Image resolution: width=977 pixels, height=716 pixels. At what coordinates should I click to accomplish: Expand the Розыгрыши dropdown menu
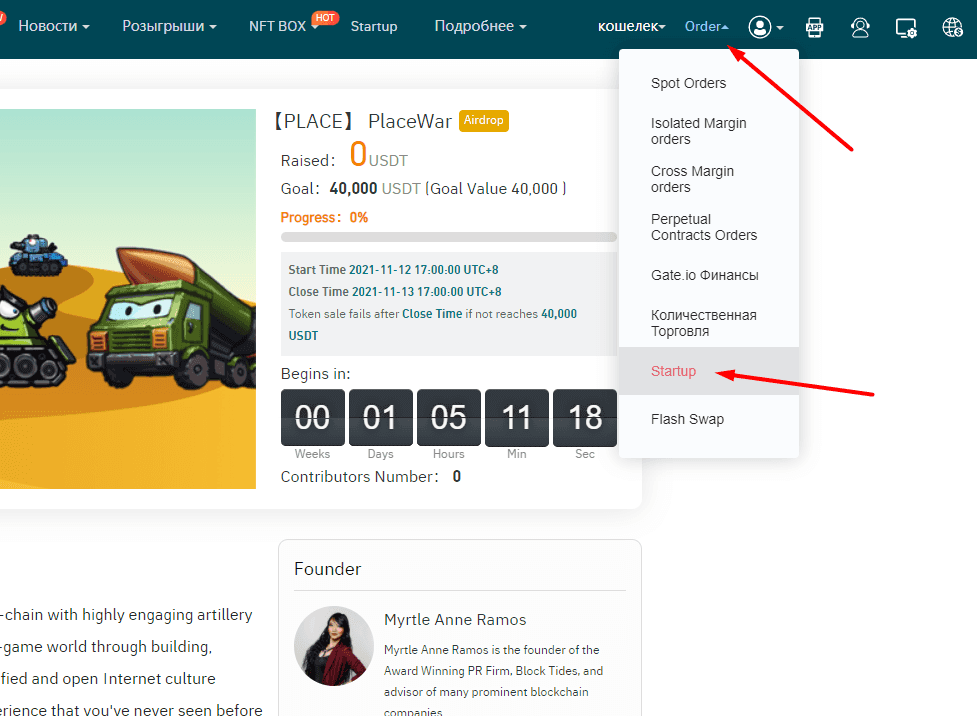coord(169,26)
